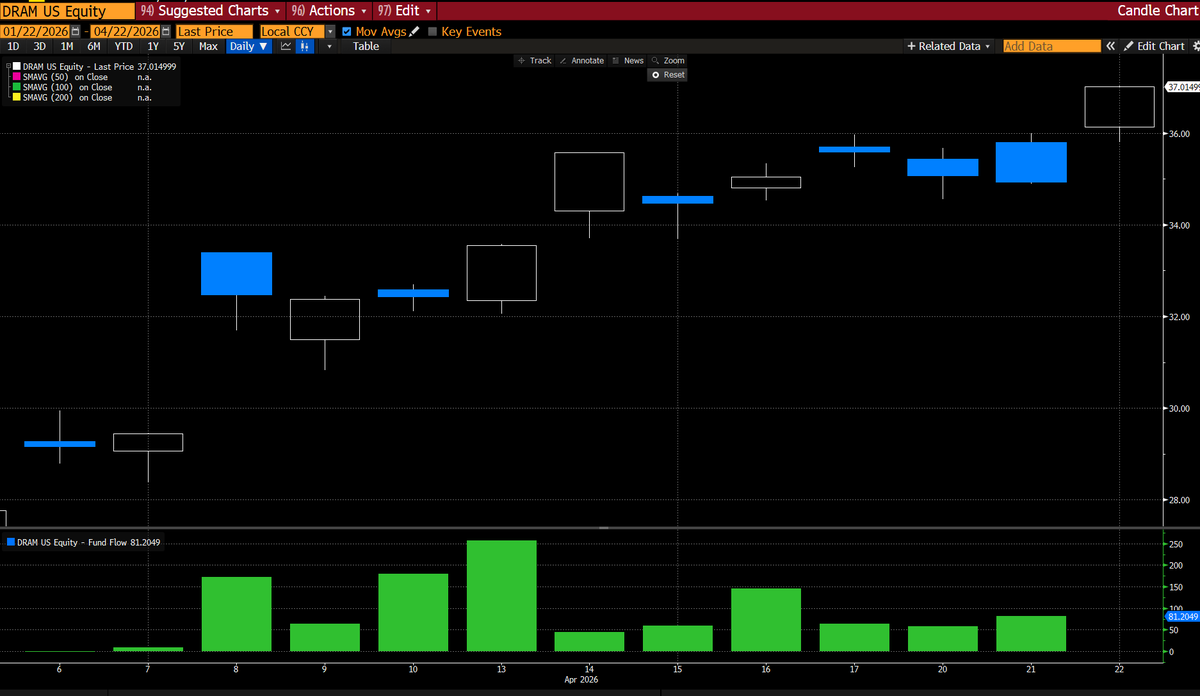Open the start date calendar picker

tap(76, 32)
